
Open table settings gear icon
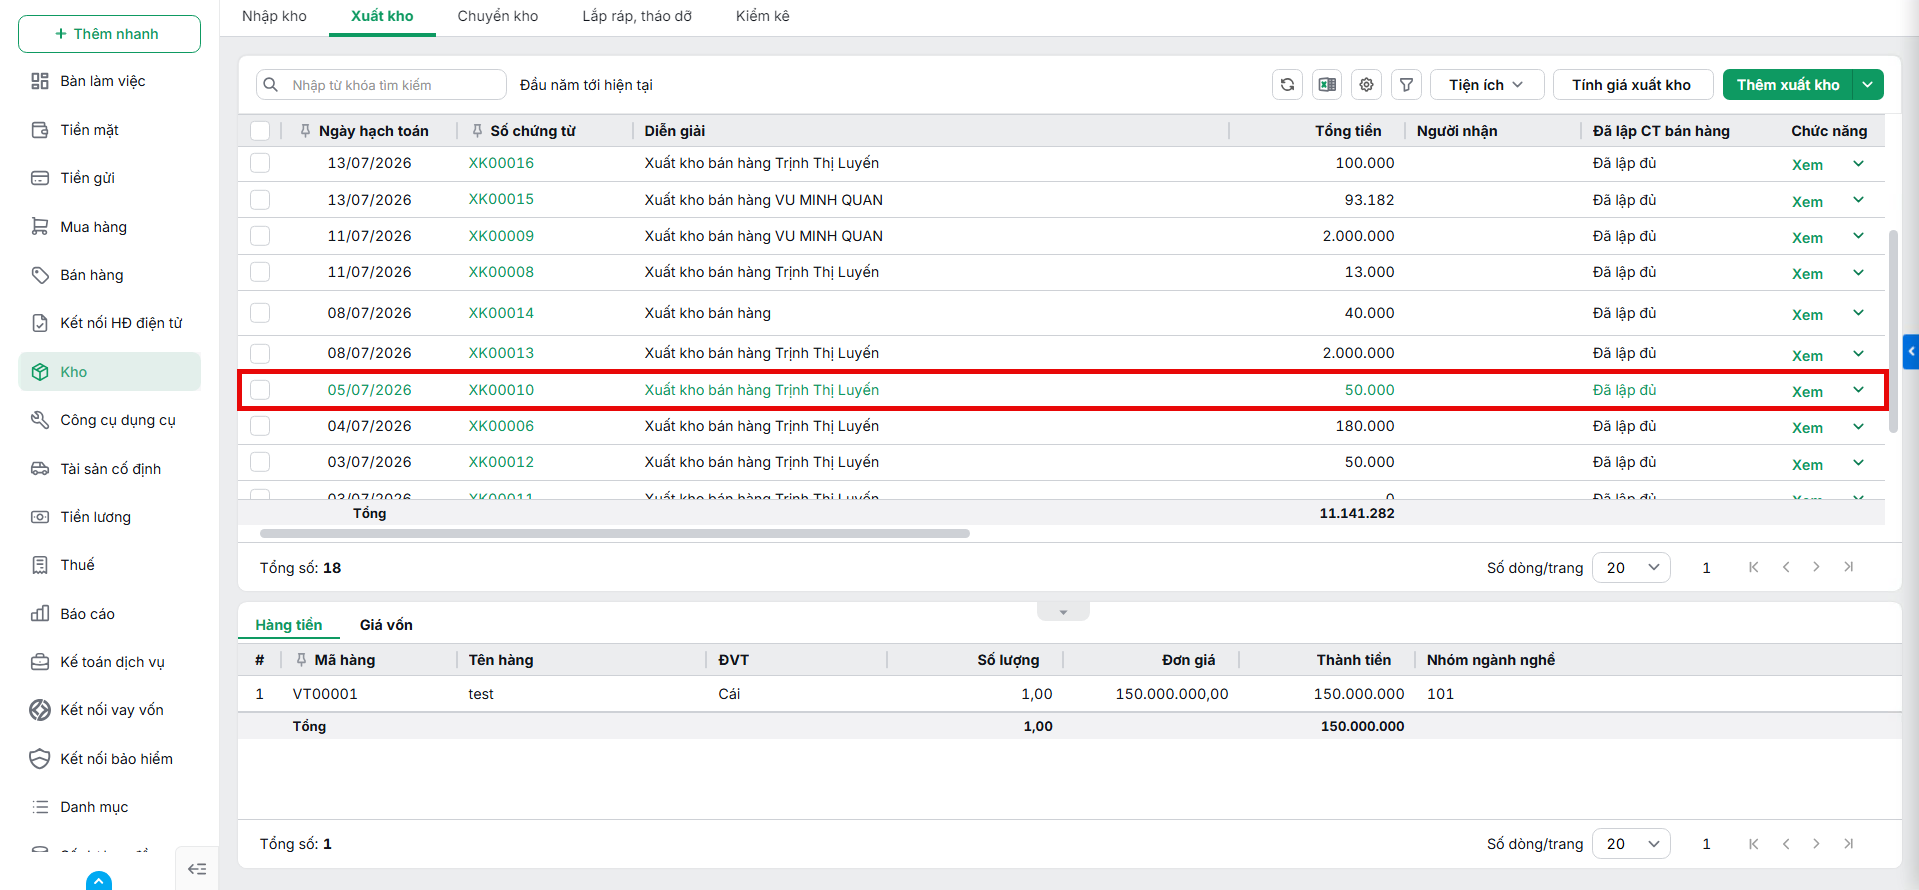pyautogui.click(x=1366, y=85)
